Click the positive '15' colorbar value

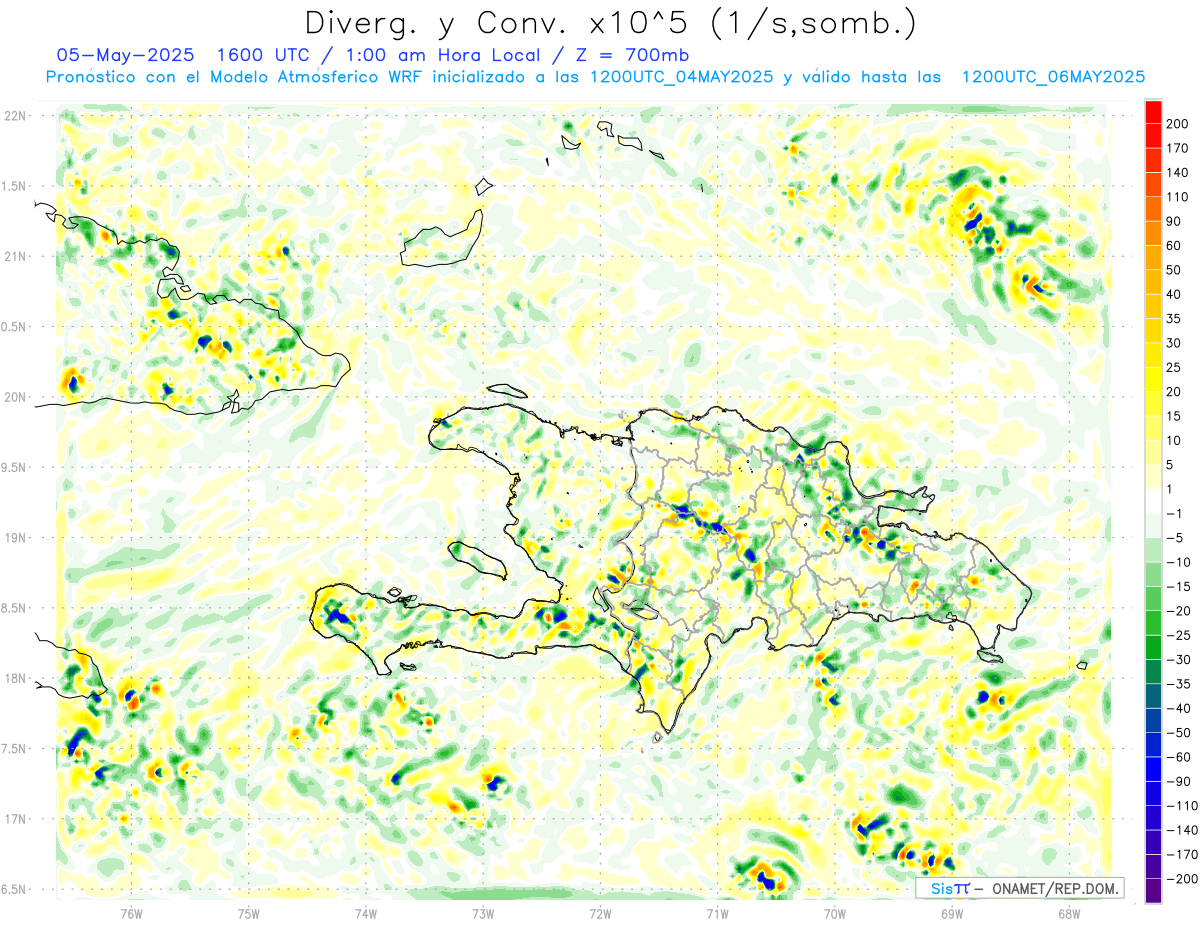[x=1174, y=416]
